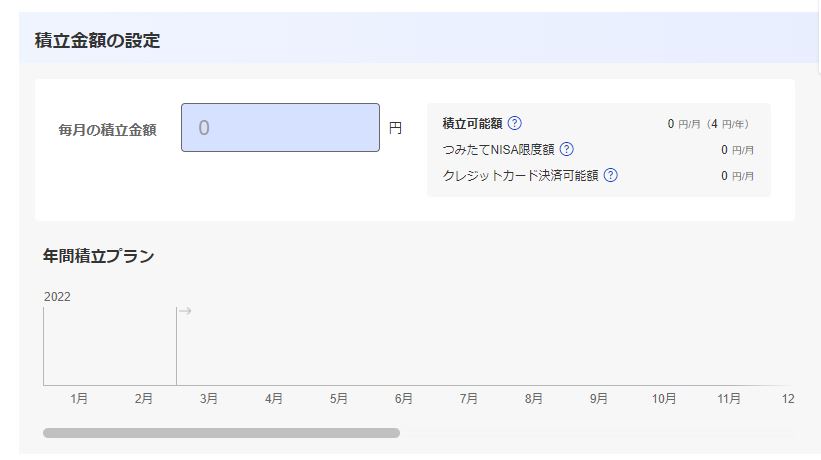The image size is (821, 460).
Task: Click the 3月 month marker
Action: tap(209, 399)
